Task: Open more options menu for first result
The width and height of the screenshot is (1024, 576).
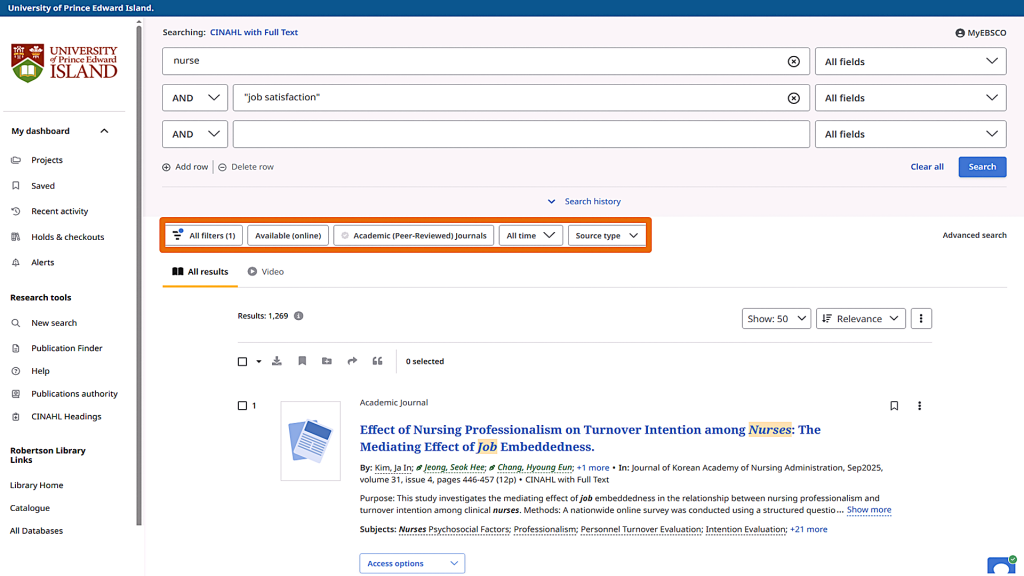Action: point(919,406)
